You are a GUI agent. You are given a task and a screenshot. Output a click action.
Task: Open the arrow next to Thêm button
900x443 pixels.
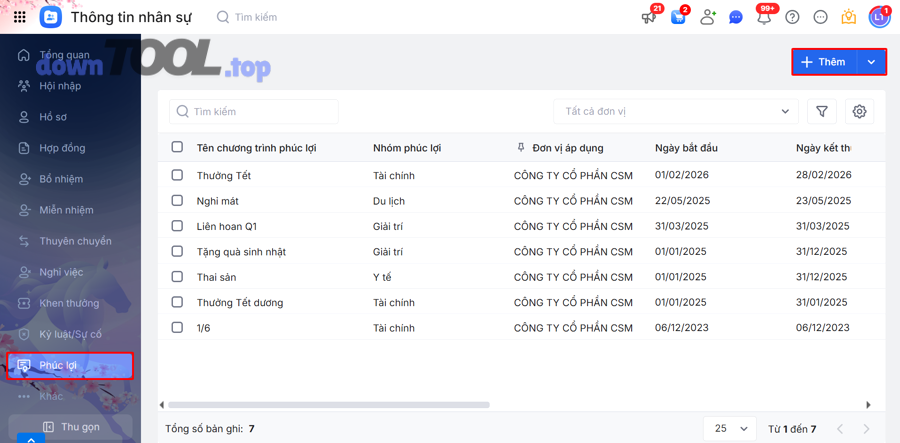tap(871, 62)
